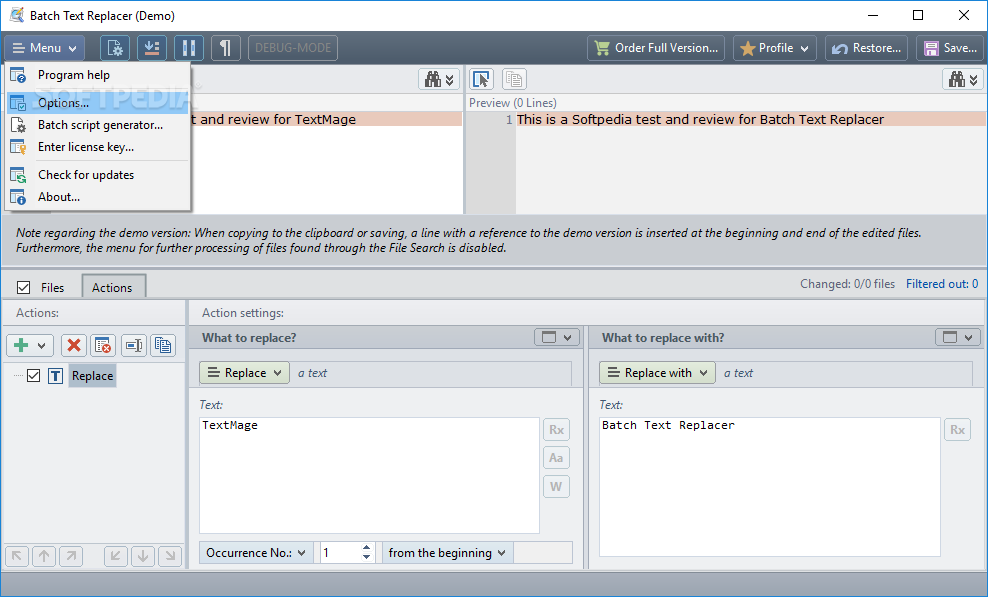Open the Profile dropdown
Viewport: 988px width, 597px height.
(x=774, y=48)
